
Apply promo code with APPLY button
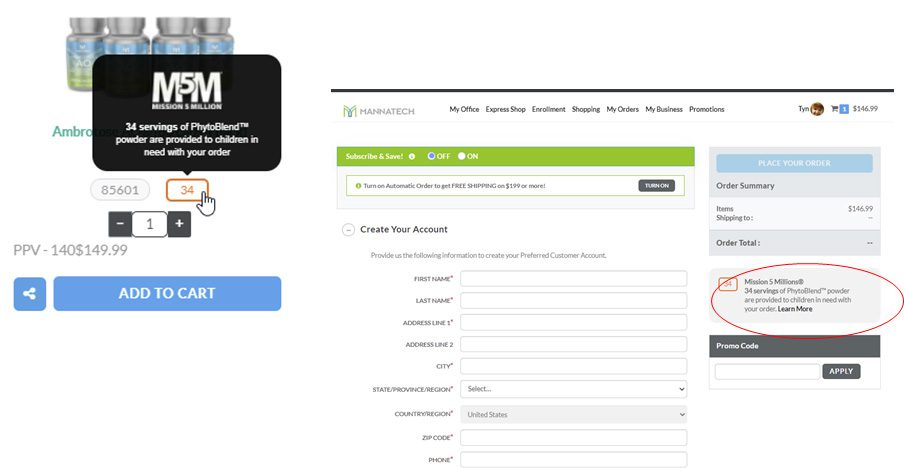pyautogui.click(x=841, y=371)
